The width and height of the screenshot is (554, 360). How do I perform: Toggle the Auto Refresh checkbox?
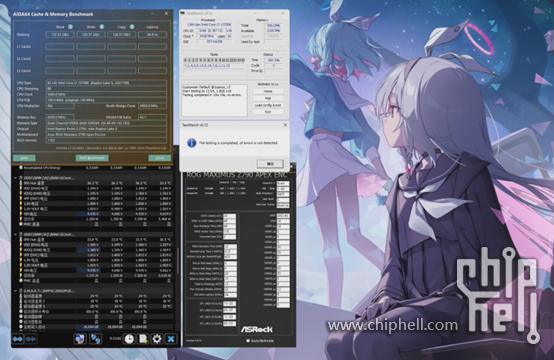click(248, 341)
